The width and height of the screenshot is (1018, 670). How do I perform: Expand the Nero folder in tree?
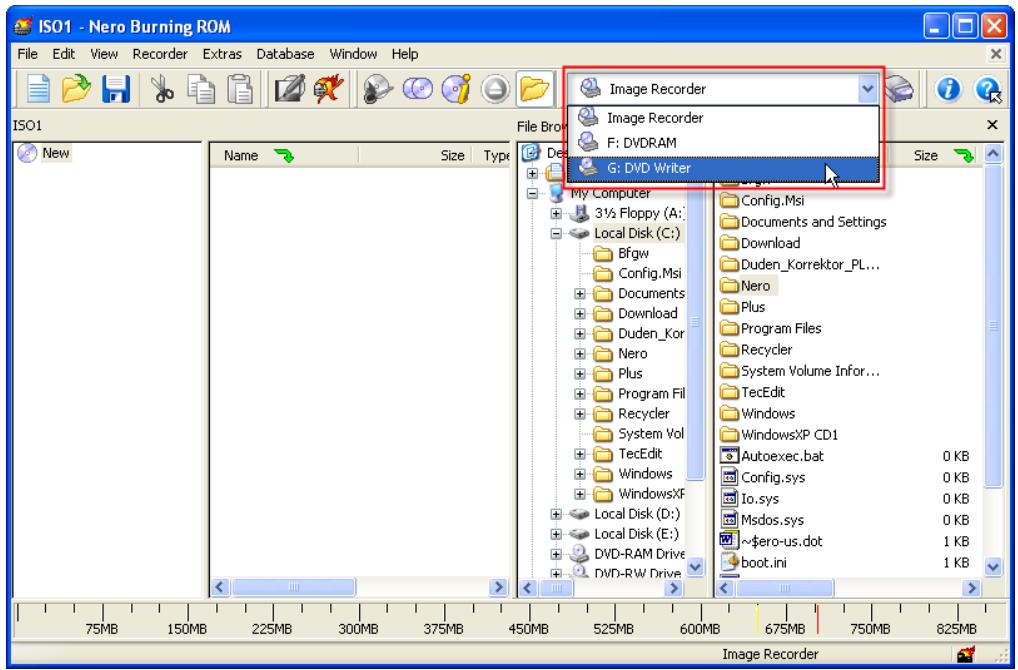tap(580, 354)
